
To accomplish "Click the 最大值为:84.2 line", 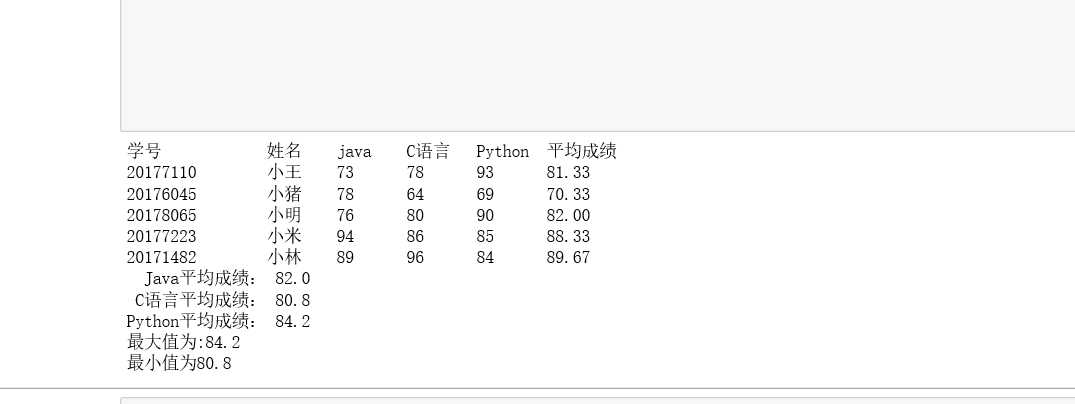I will coord(183,342).
